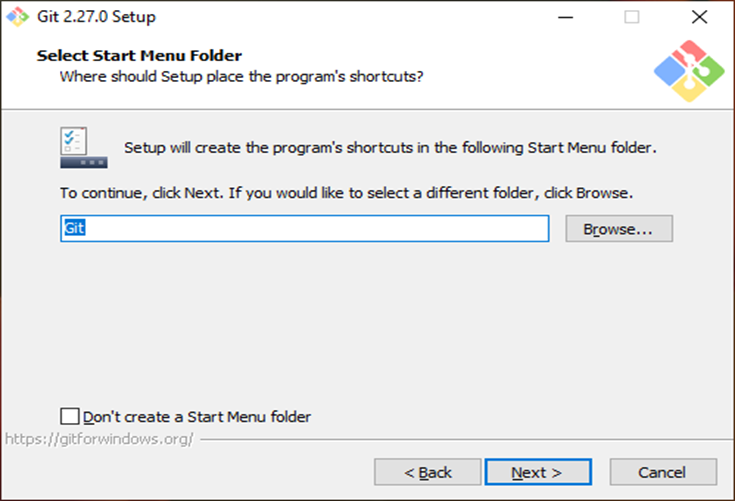This screenshot has width=735, height=501.
Task: Cancel the Git installation
Action: click(x=662, y=472)
